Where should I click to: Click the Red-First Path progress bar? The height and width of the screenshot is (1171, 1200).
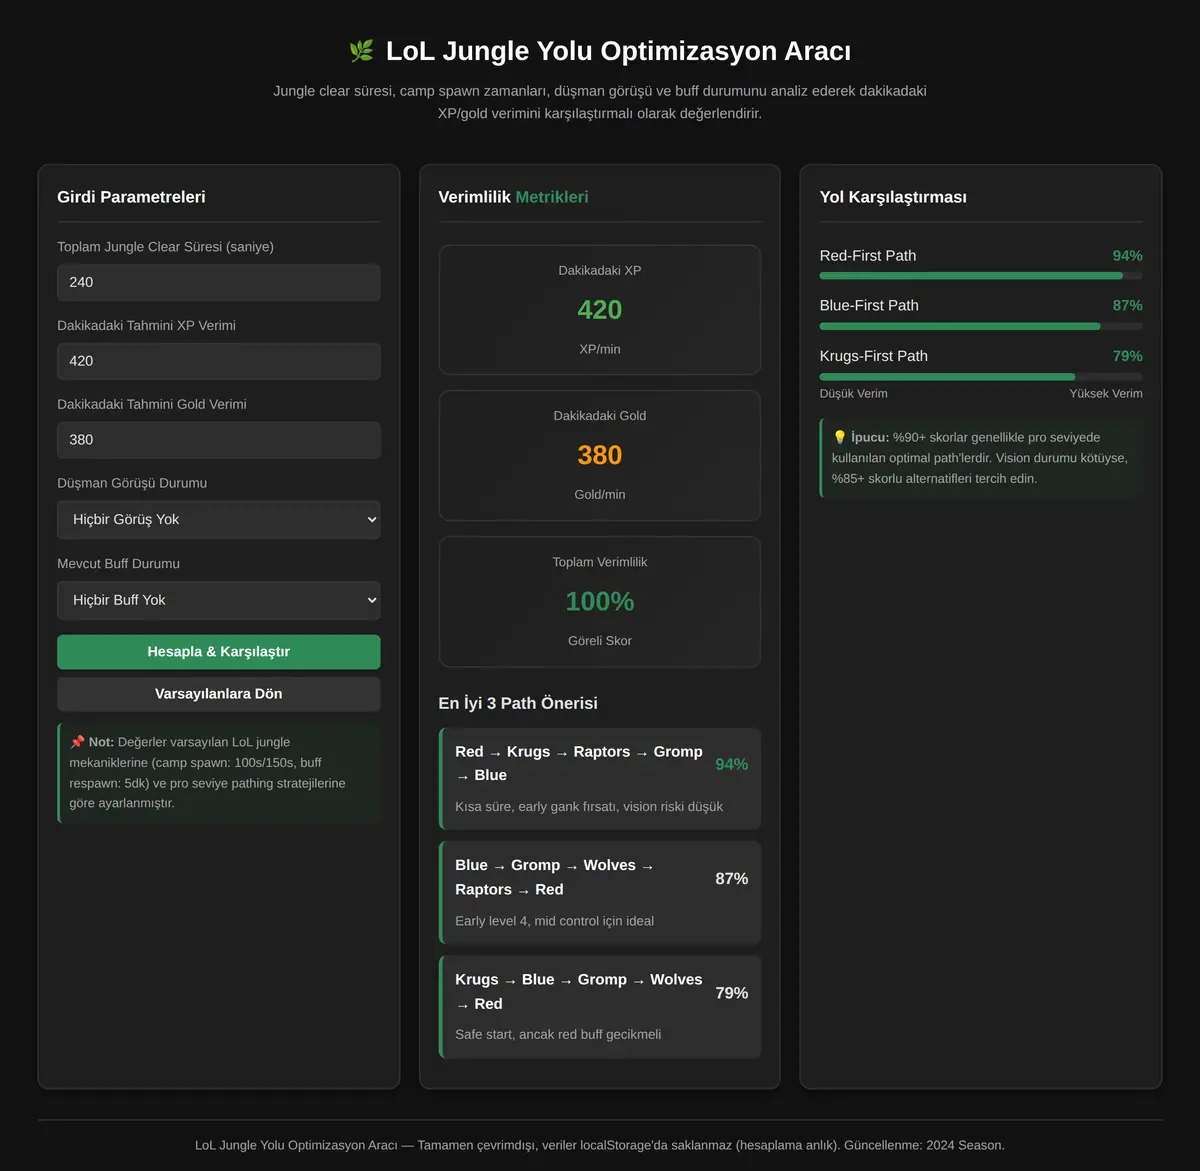point(981,275)
